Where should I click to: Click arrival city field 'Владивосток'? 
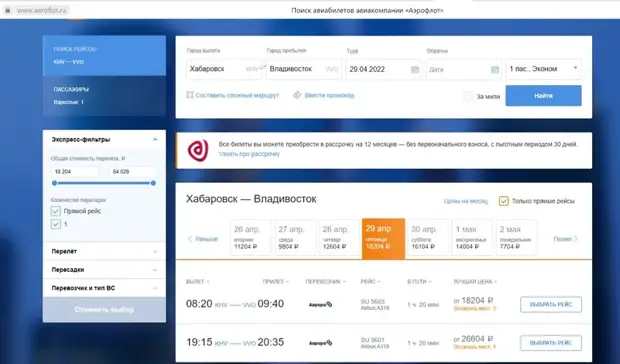click(304, 69)
